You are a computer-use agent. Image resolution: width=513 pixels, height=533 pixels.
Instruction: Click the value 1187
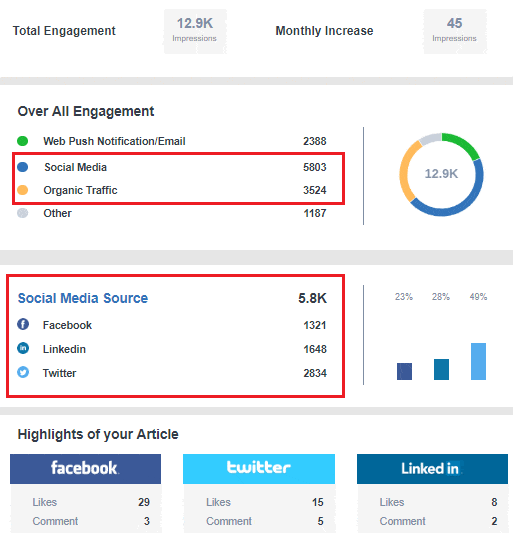[x=314, y=213]
